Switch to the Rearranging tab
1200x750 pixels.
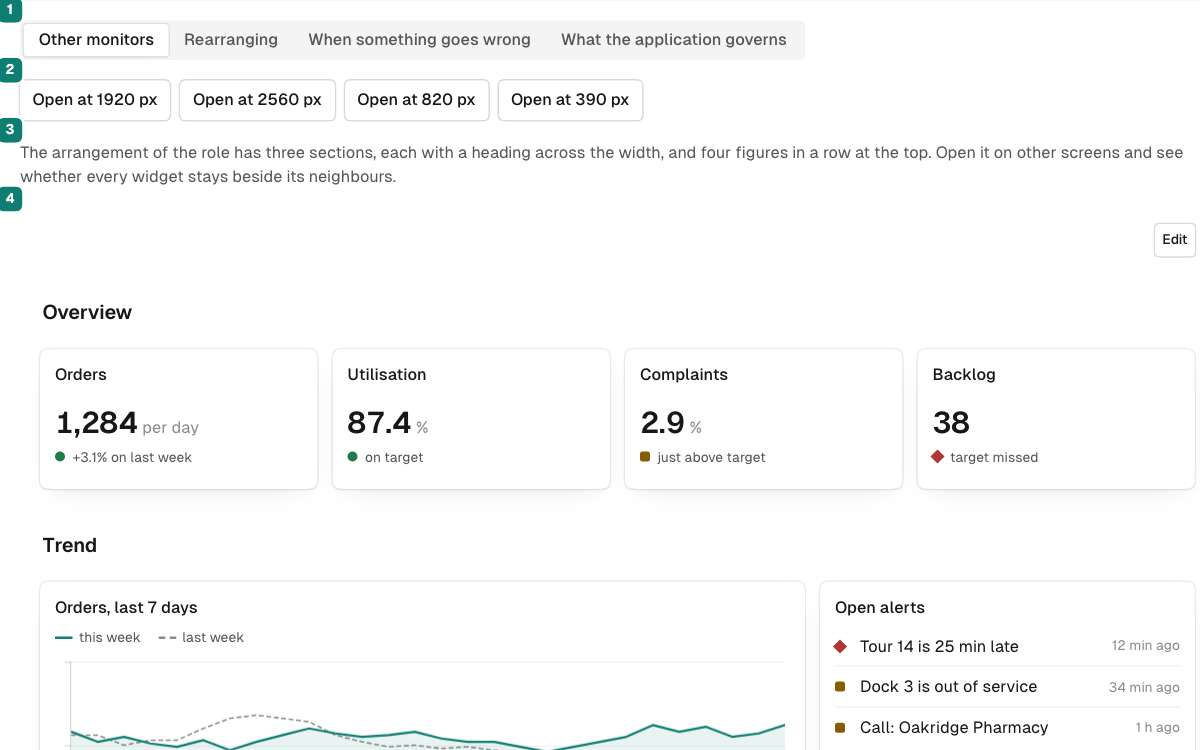pyautogui.click(x=231, y=40)
